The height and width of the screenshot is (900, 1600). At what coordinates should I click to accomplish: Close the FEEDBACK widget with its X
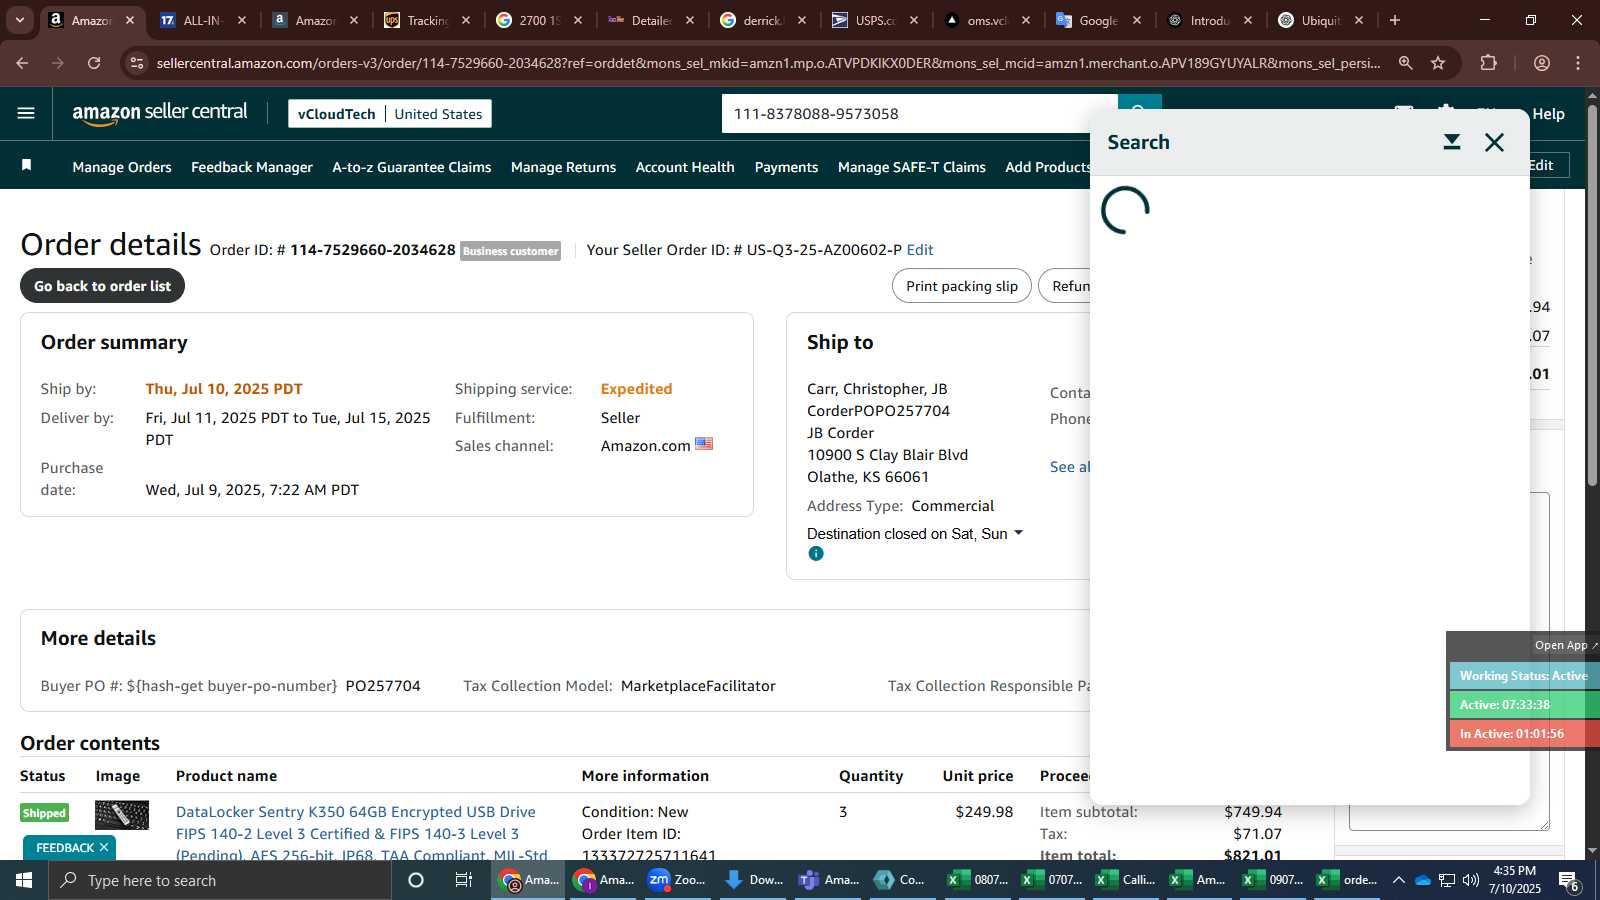(x=104, y=847)
